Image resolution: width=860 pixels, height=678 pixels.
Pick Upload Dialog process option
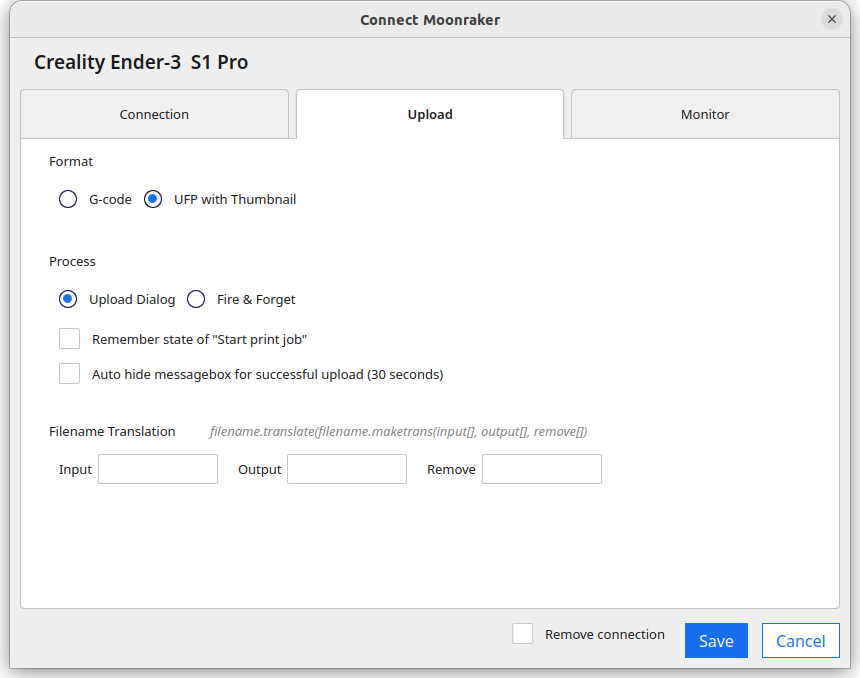[68, 300]
